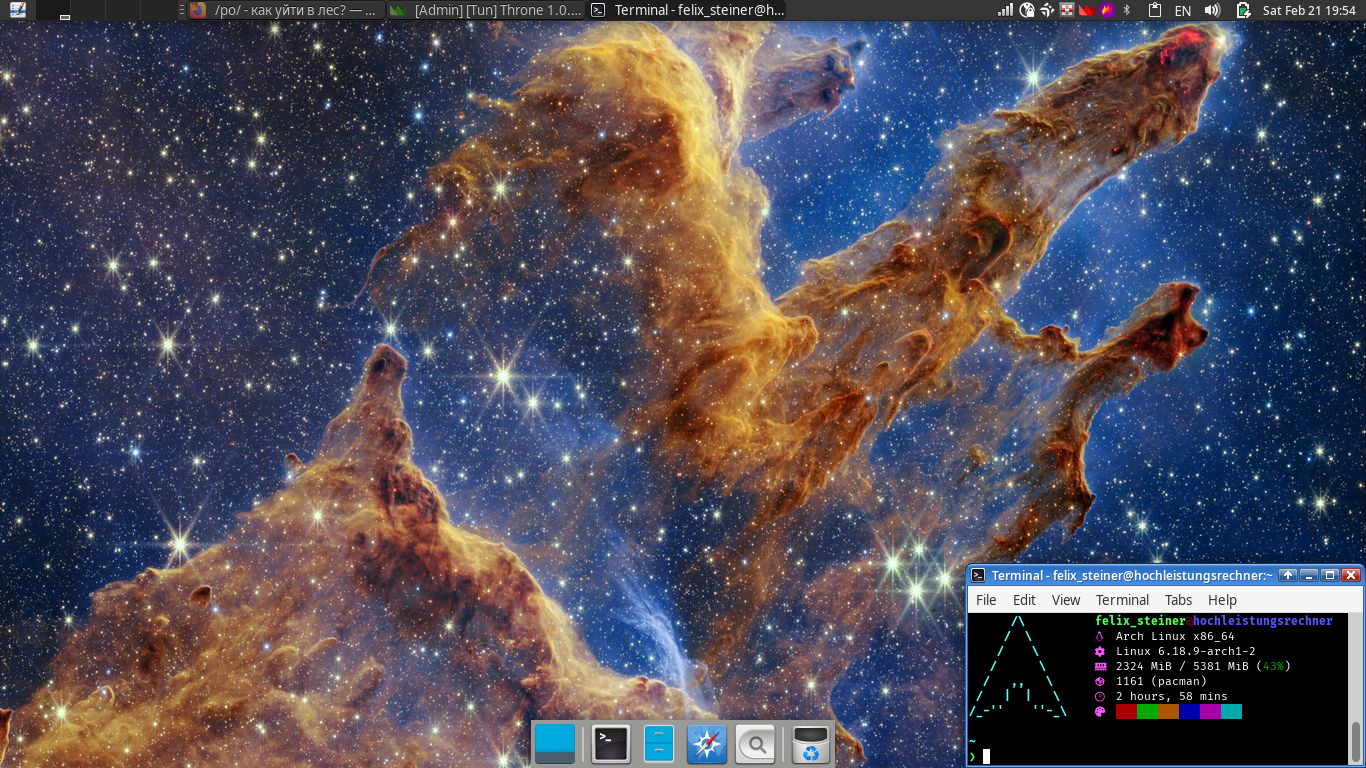Click the Terminal's vertical scrollbar handle

(1356, 741)
